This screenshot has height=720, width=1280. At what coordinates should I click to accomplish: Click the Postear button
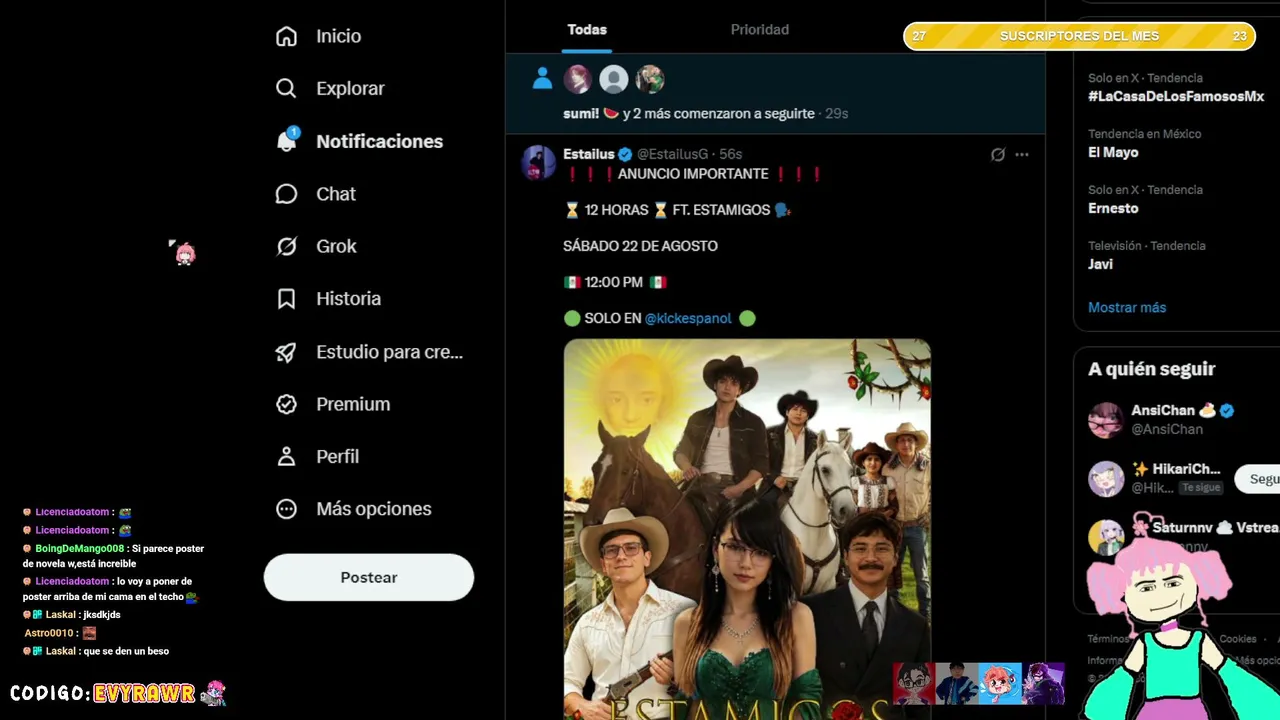tap(369, 577)
